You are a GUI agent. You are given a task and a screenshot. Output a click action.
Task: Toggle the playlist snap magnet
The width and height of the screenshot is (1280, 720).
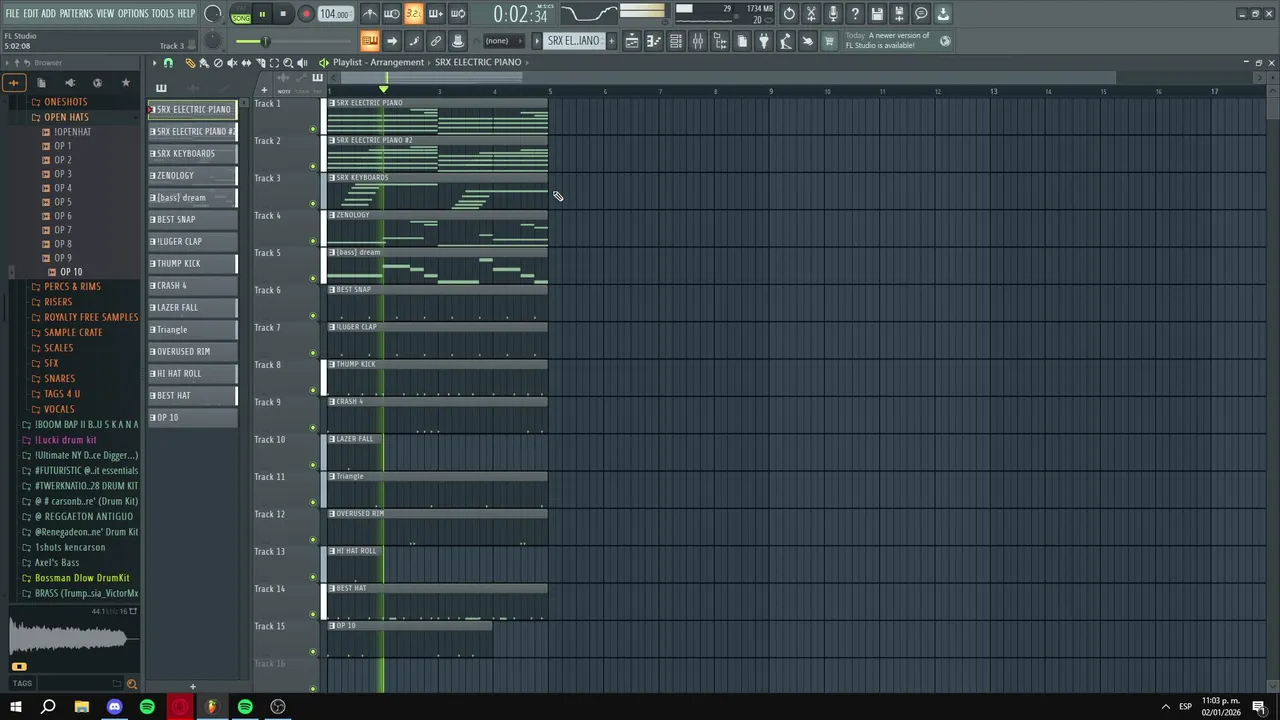pos(168,63)
